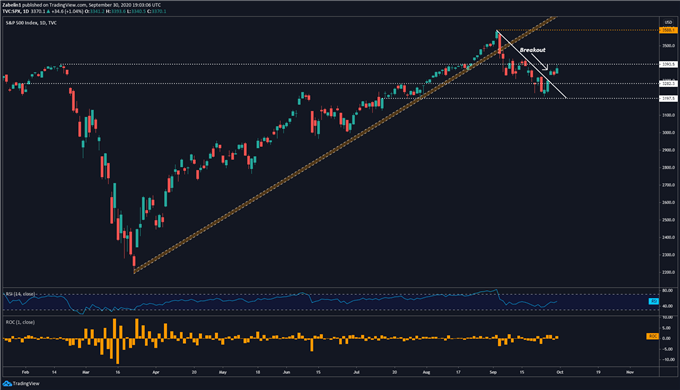Screen dimensions: 680x390
Task: Select the white descending resistance trendline
Action: click(531, 64)
